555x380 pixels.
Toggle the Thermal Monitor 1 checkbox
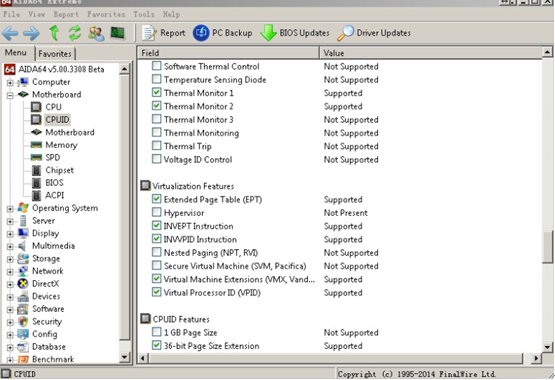[156, 92]
